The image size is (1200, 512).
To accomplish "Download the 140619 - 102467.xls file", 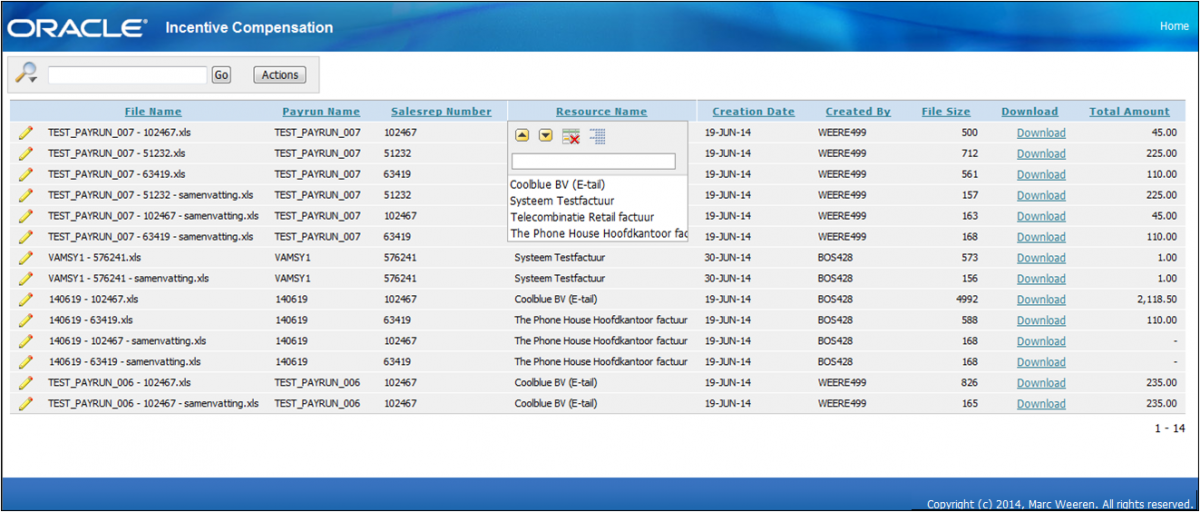I will [1041, 300].
